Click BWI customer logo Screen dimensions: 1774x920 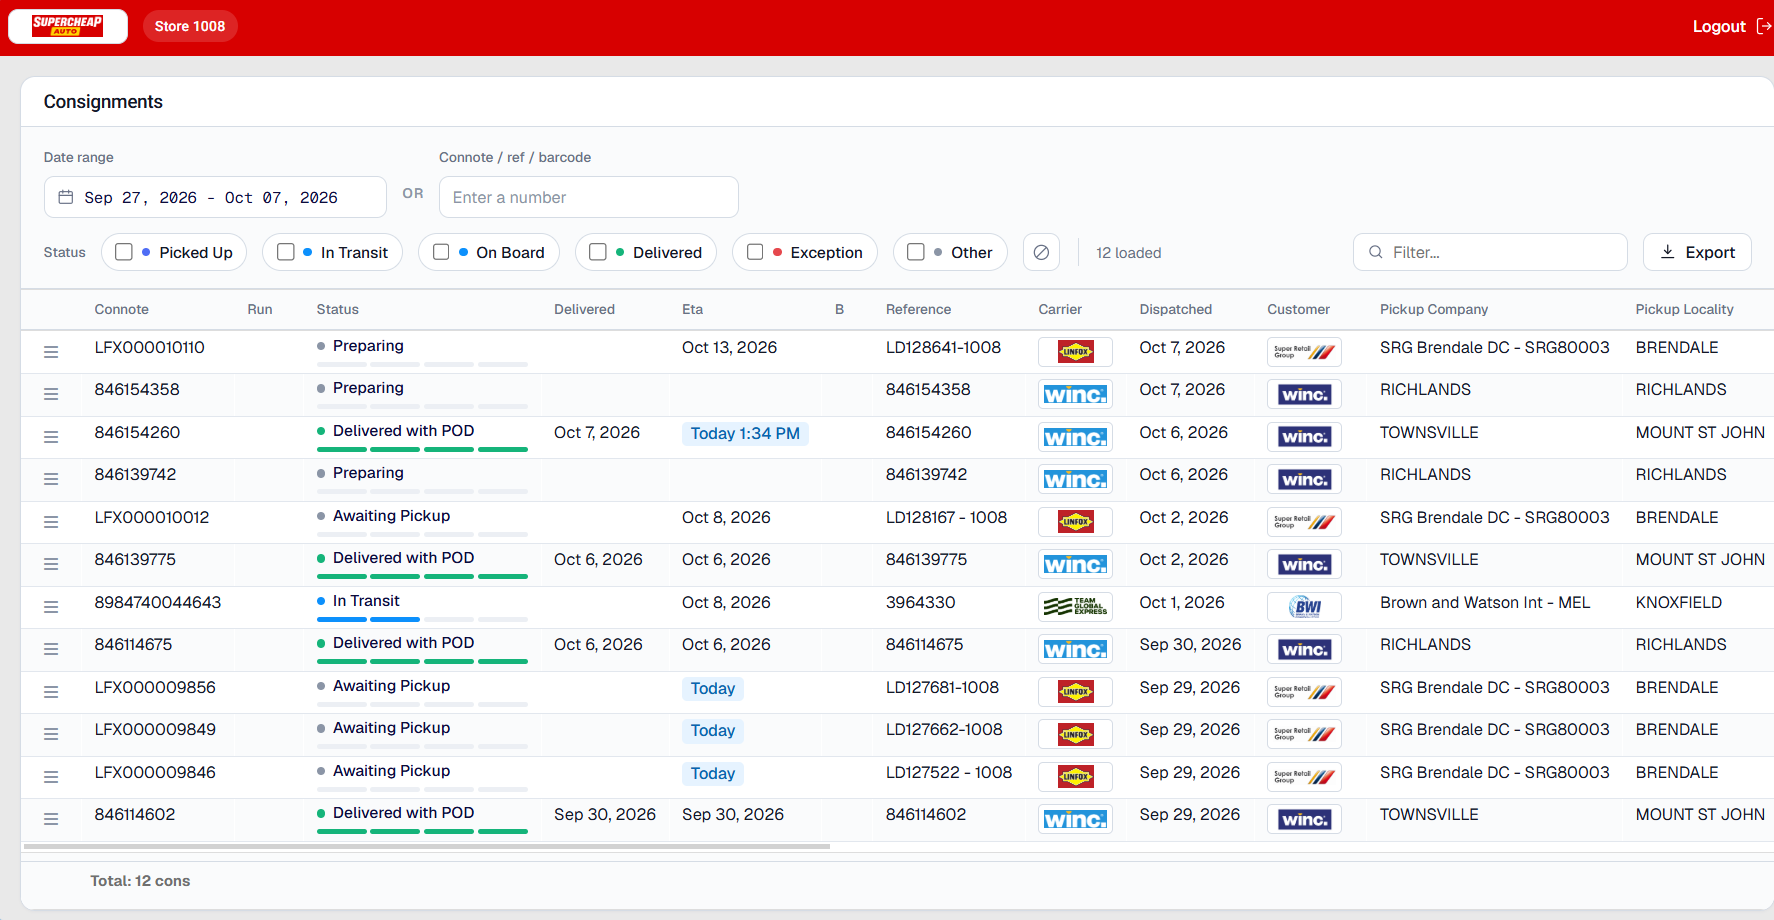pos(1304,607)
